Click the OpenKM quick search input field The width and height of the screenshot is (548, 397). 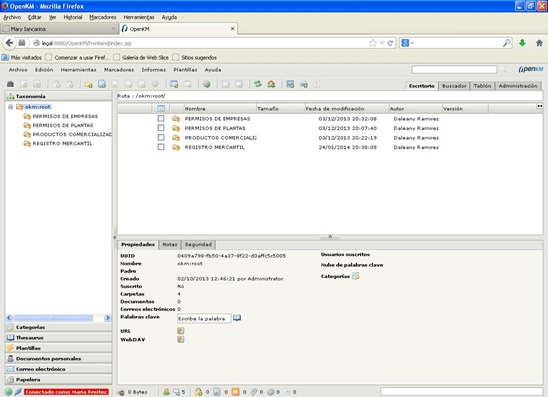click(454, 70)
